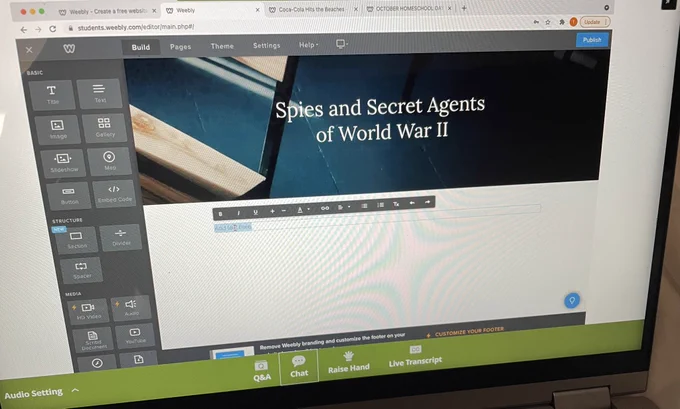Expand the Audio Setting chevron
The height and width of the screenshot is (409, 680).
pos(75,390)
